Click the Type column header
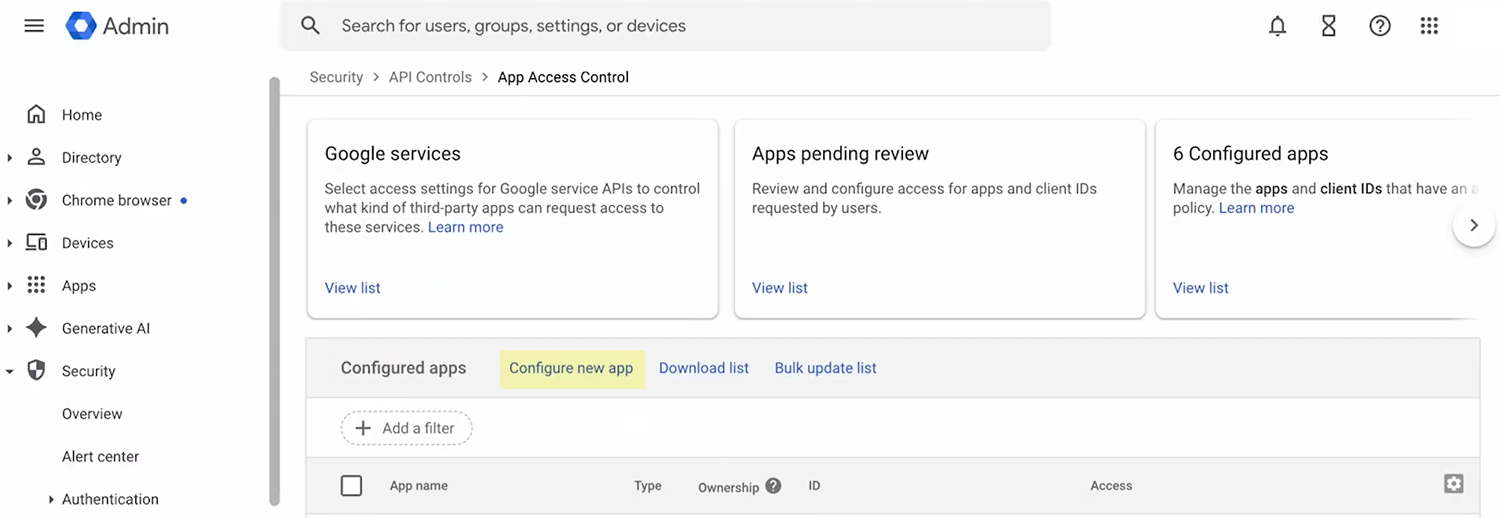 coord(647,486)
